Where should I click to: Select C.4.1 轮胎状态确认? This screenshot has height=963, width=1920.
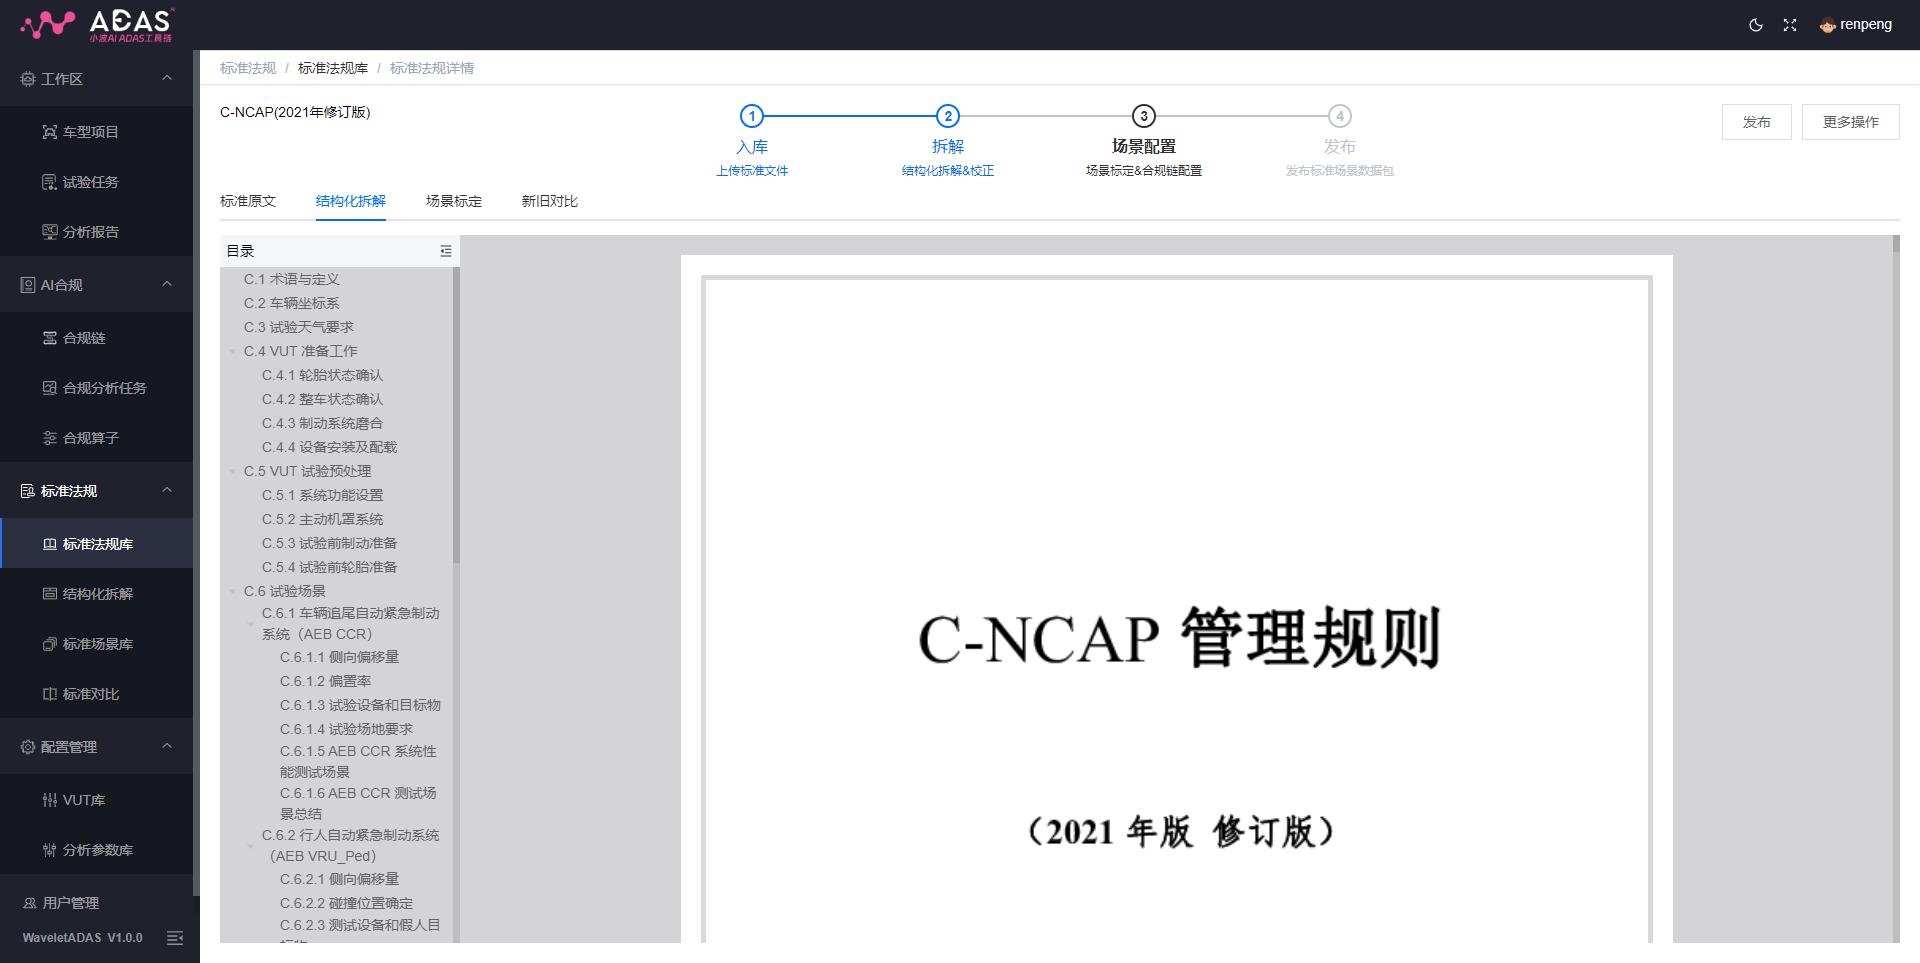[322, 375]
